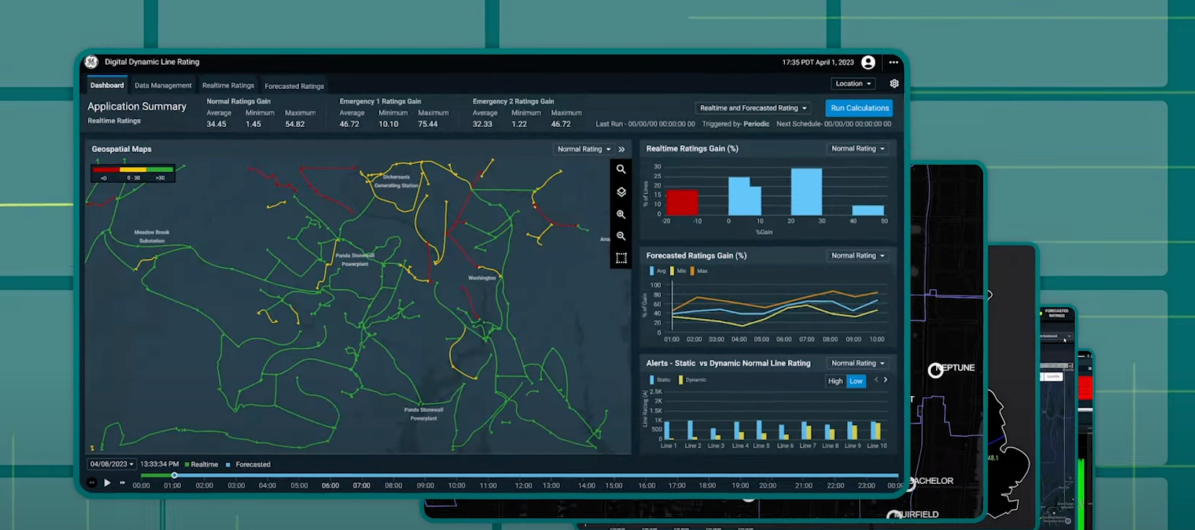1195x530 pixels.
Task: Click the user profile avatar icon
Action: click(868, 63)
